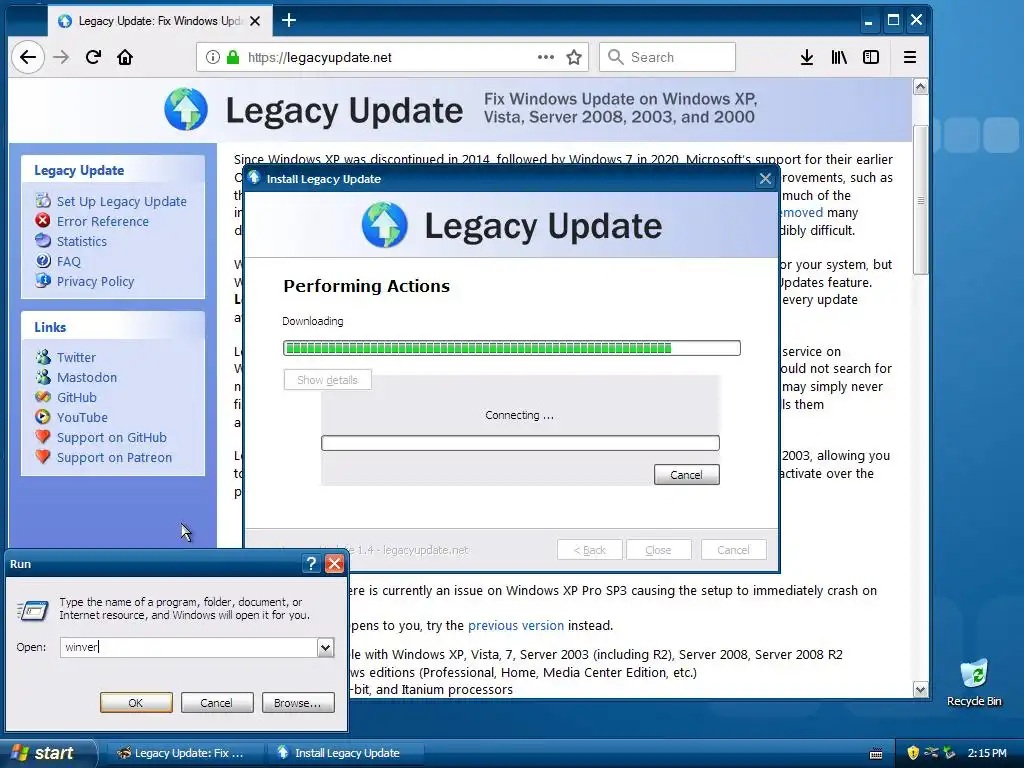The height and width of the screenshot is (768, 1024).
Task: Cancel the Connecting download
Action: [x=686, y=475]
